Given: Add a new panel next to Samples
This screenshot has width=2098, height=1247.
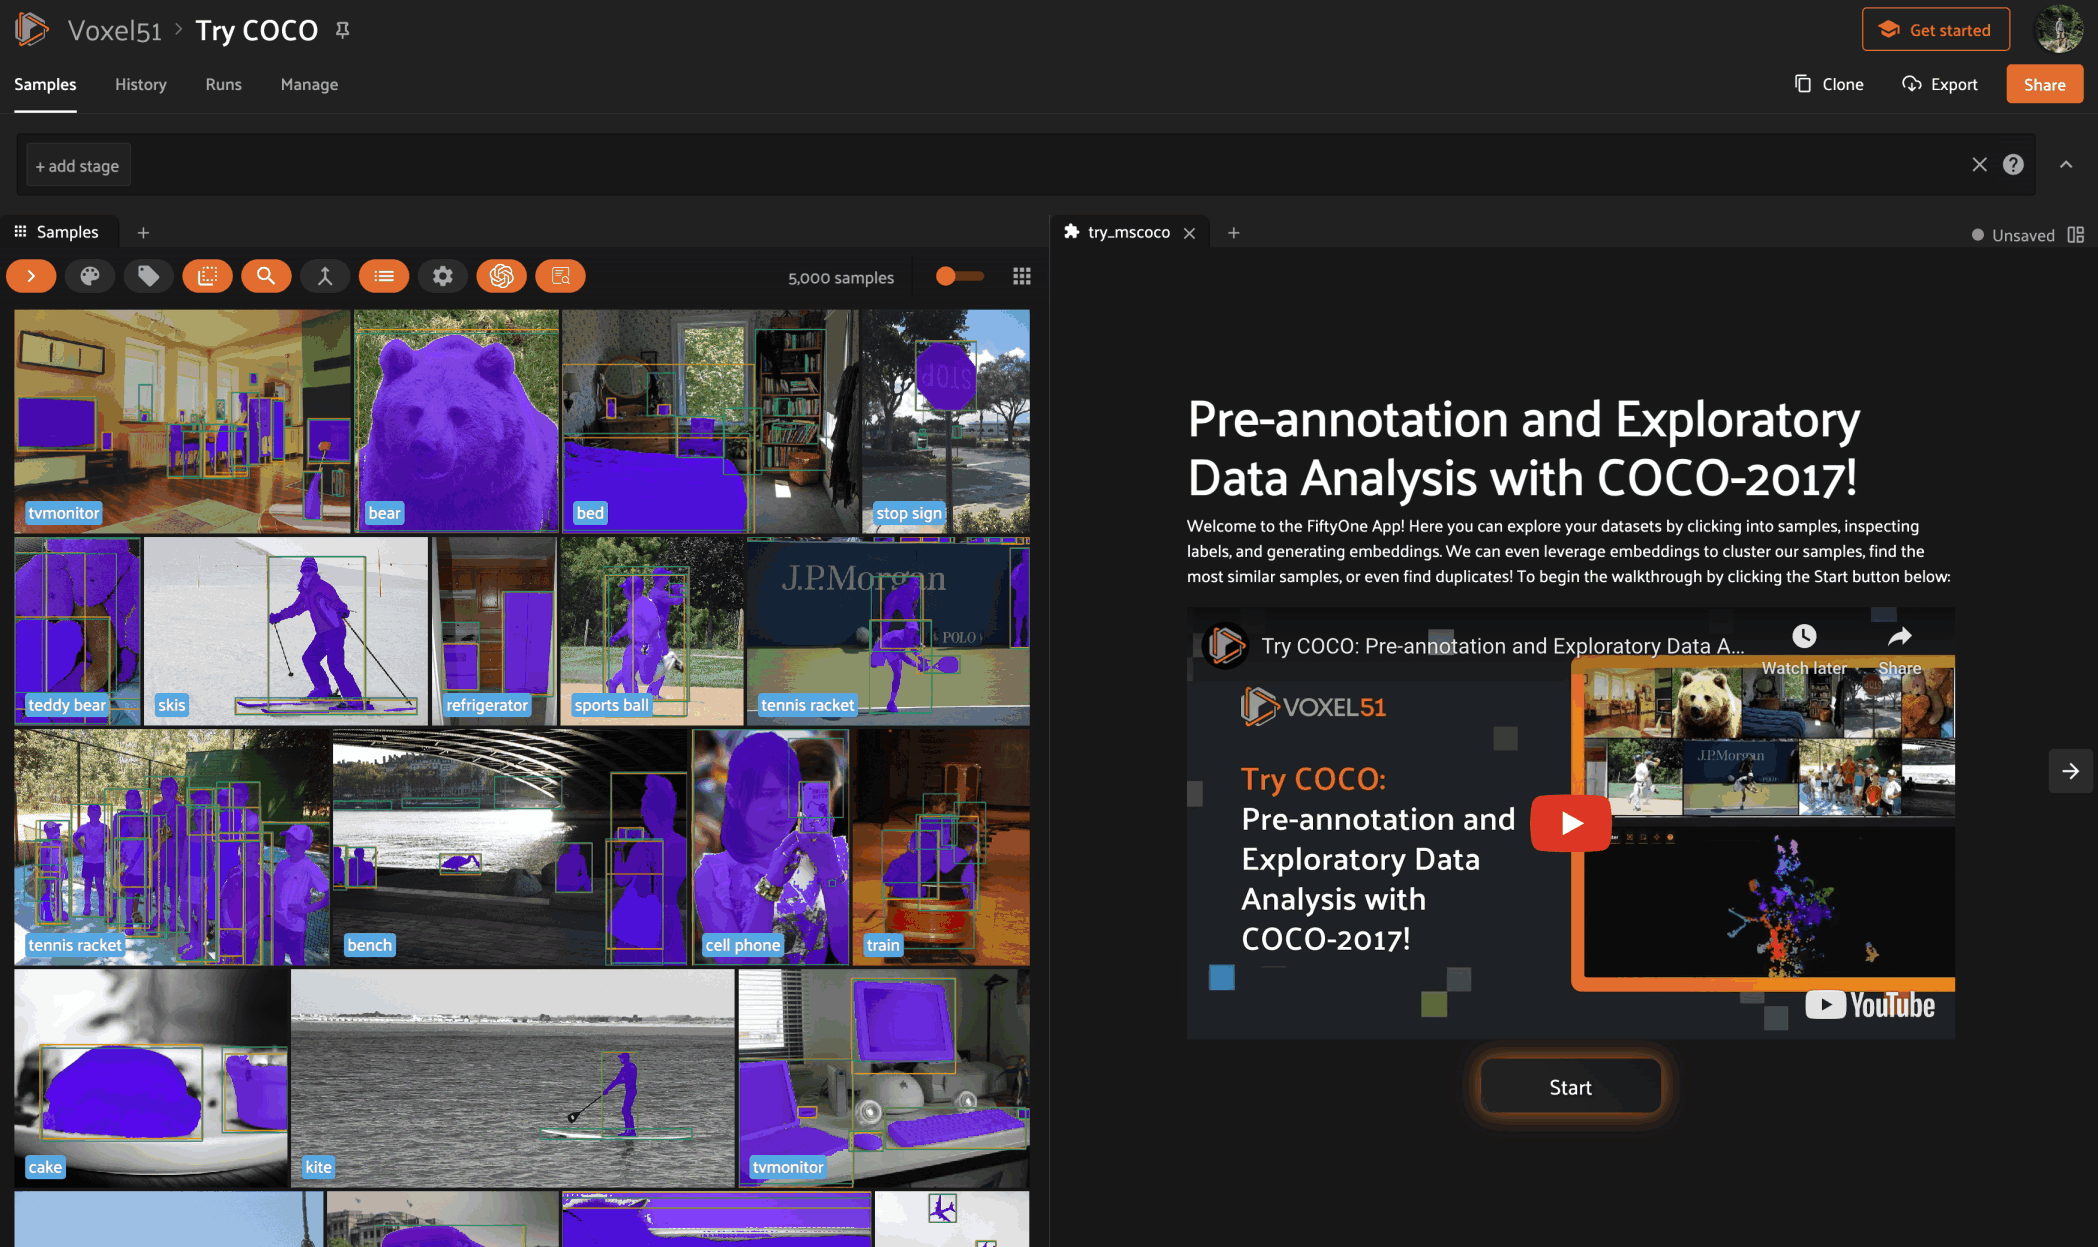Looking at the screenshot, I should click(x=143, y=233).
